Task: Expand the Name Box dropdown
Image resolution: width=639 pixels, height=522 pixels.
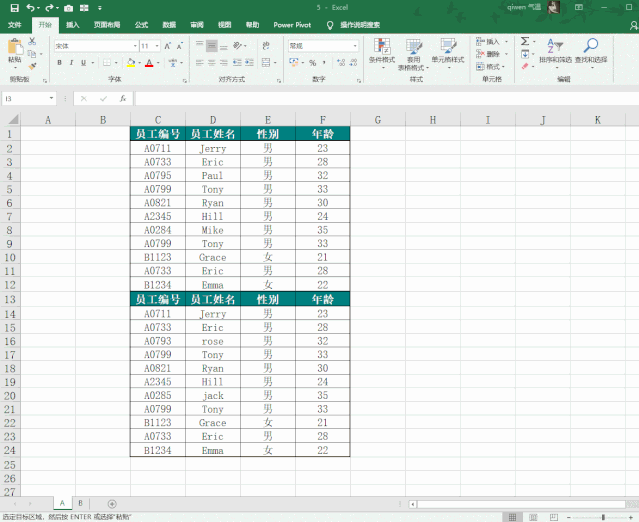Action: click(x=51, y=98)
